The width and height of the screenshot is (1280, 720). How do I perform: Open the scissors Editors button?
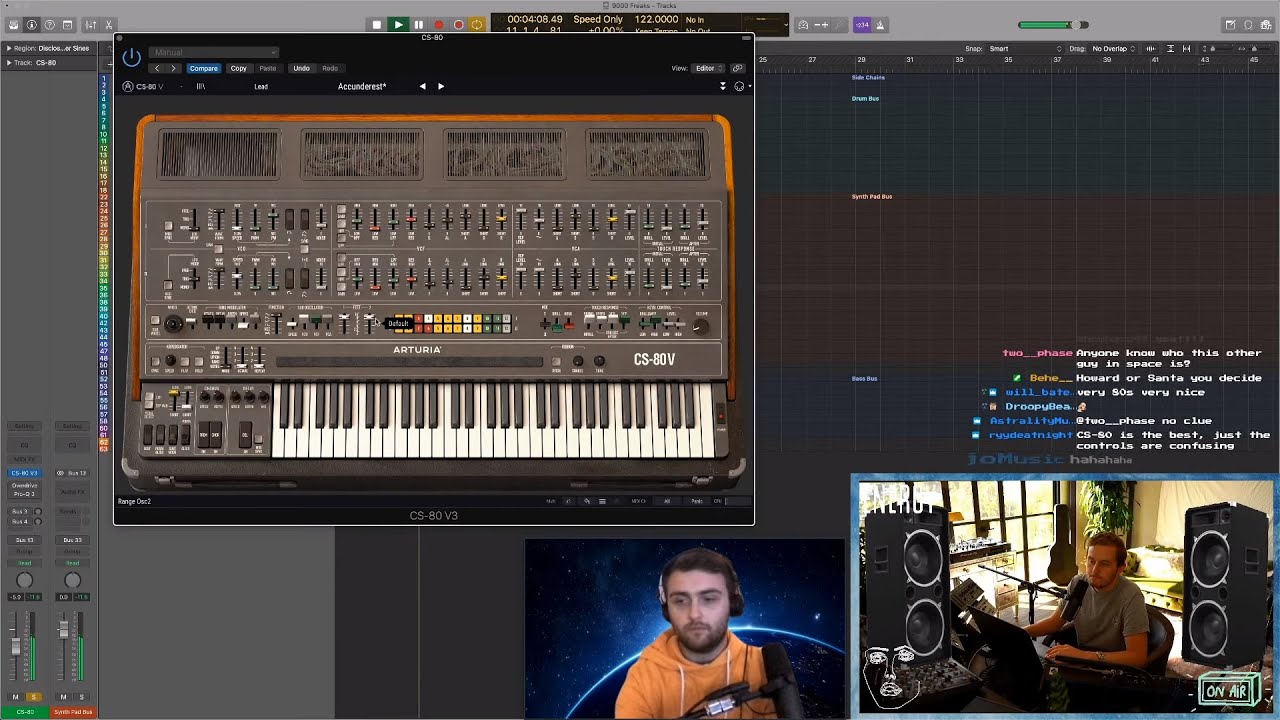tap(109, 25)
